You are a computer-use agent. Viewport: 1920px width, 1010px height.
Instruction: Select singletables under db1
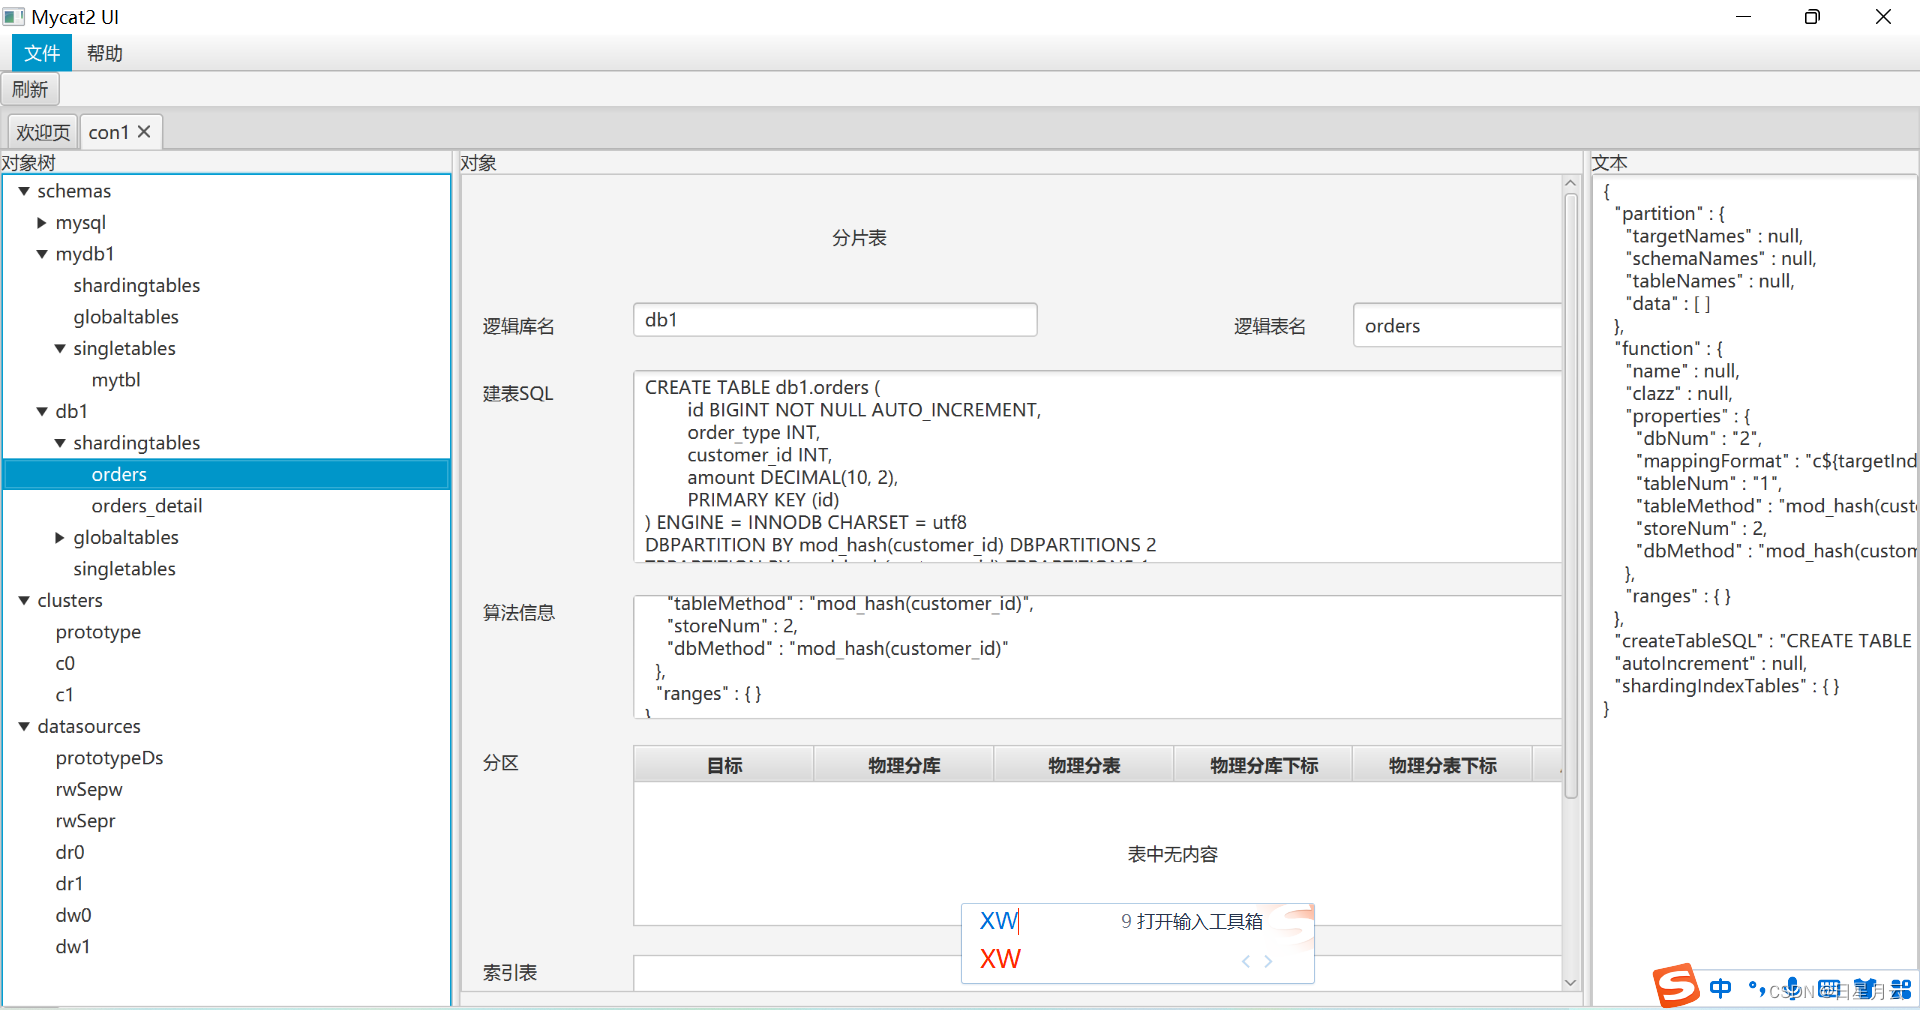pos(124,569)
